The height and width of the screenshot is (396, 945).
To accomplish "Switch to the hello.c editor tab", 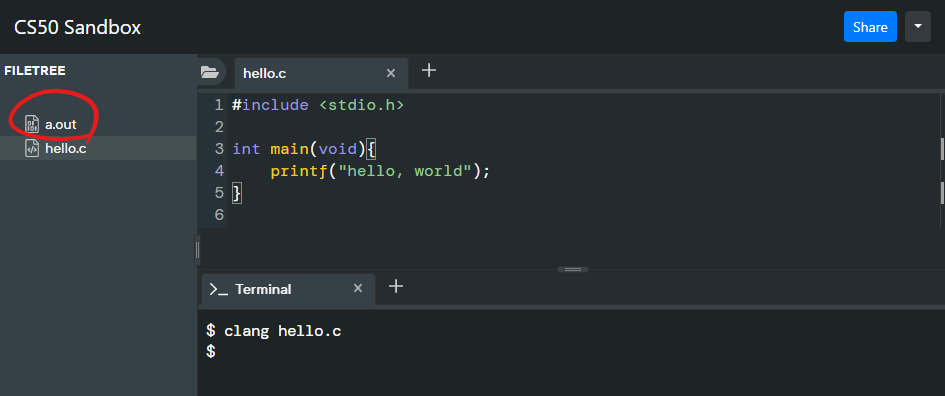I will [x=265, y=74].
